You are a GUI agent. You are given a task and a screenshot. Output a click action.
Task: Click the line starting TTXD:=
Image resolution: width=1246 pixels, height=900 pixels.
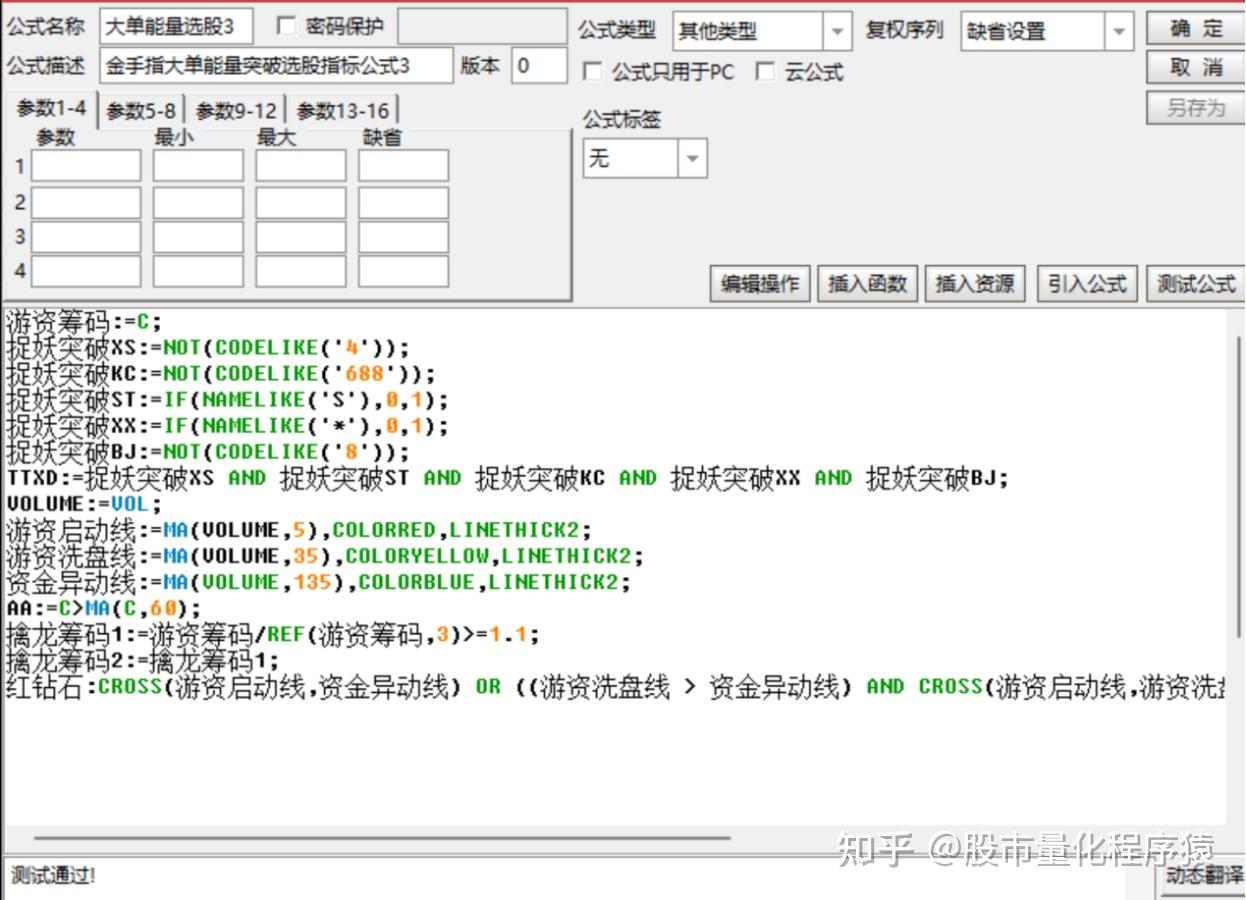(x=507, y=478)
